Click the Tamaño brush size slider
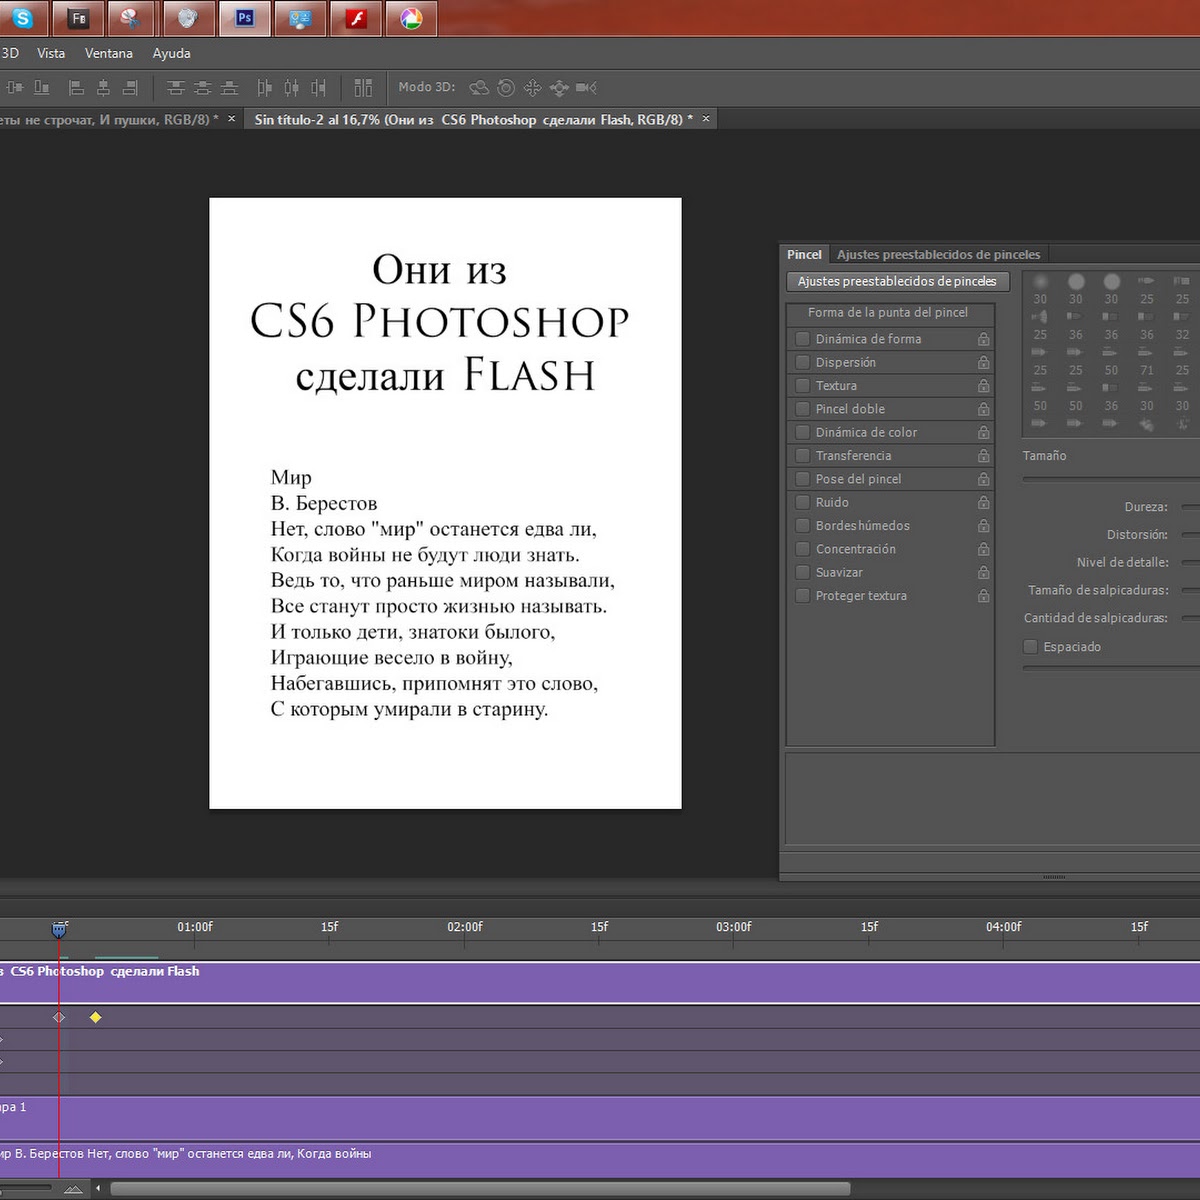The width and height of the screenshot is (1200, 1200). [1110, 479]
